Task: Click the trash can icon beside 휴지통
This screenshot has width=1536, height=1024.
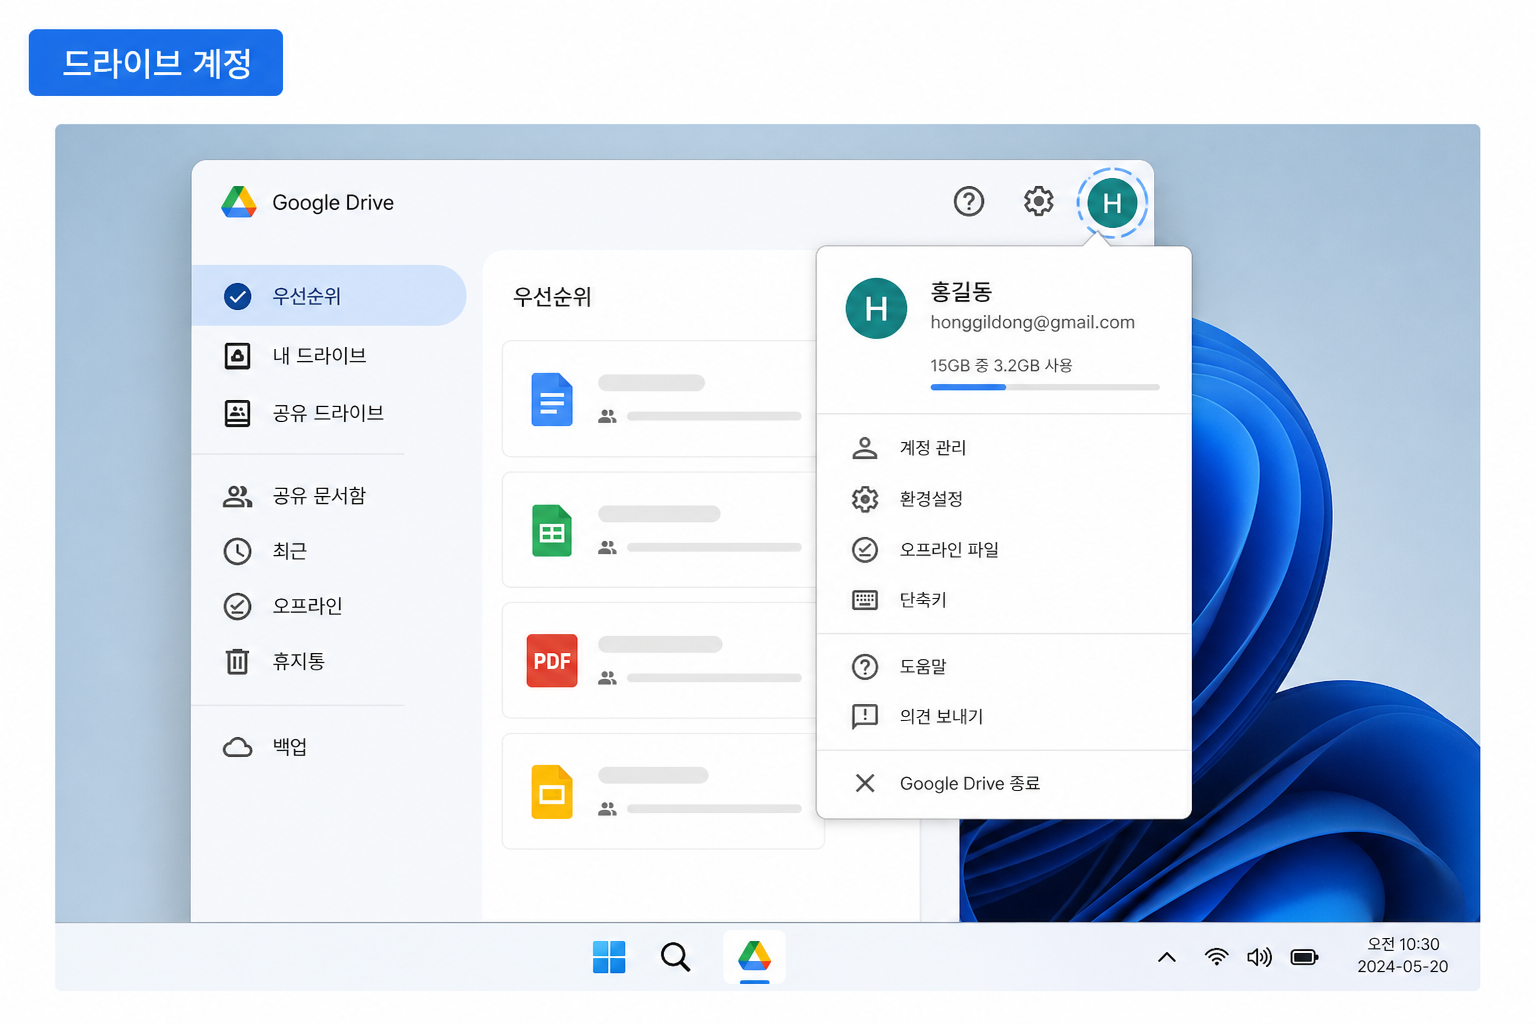Action: [x=237, y=661]
